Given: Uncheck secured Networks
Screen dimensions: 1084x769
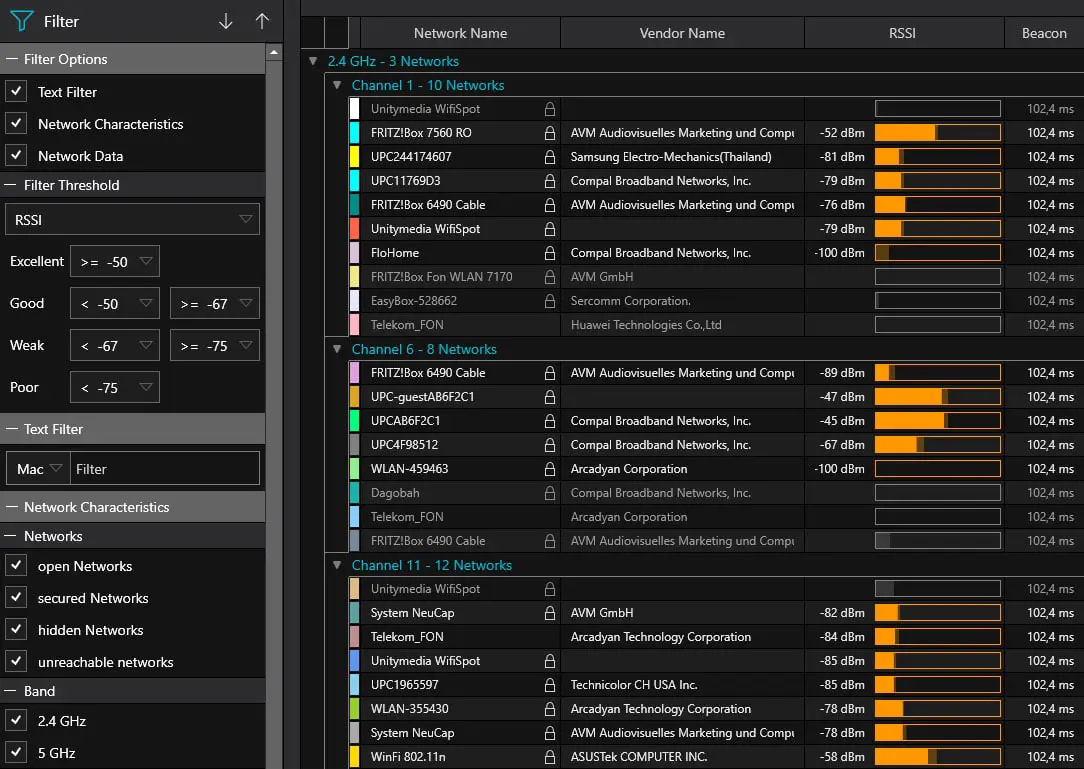Looking at the screenshot, I should point(16,597).
